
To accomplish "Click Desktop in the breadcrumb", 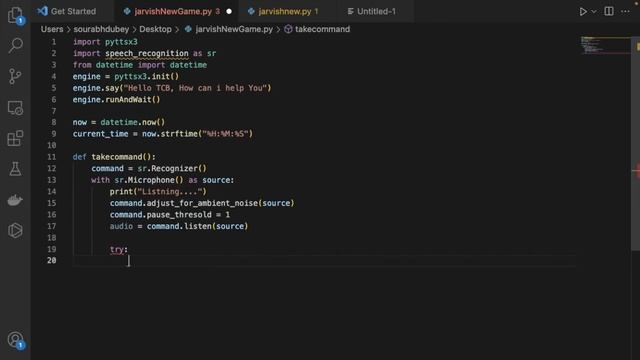I will coord(155,29).
